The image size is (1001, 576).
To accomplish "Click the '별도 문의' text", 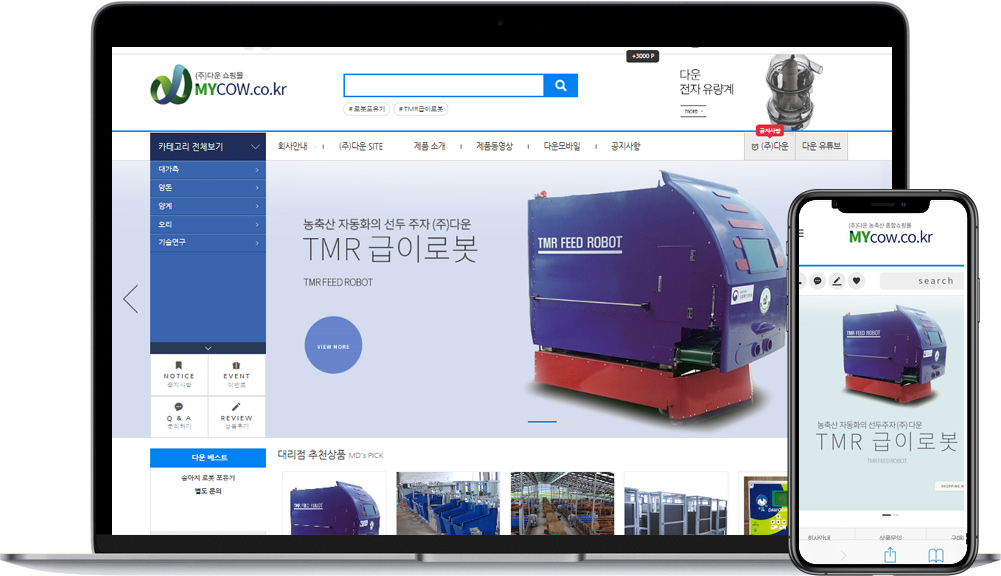I will pos(208,491).
